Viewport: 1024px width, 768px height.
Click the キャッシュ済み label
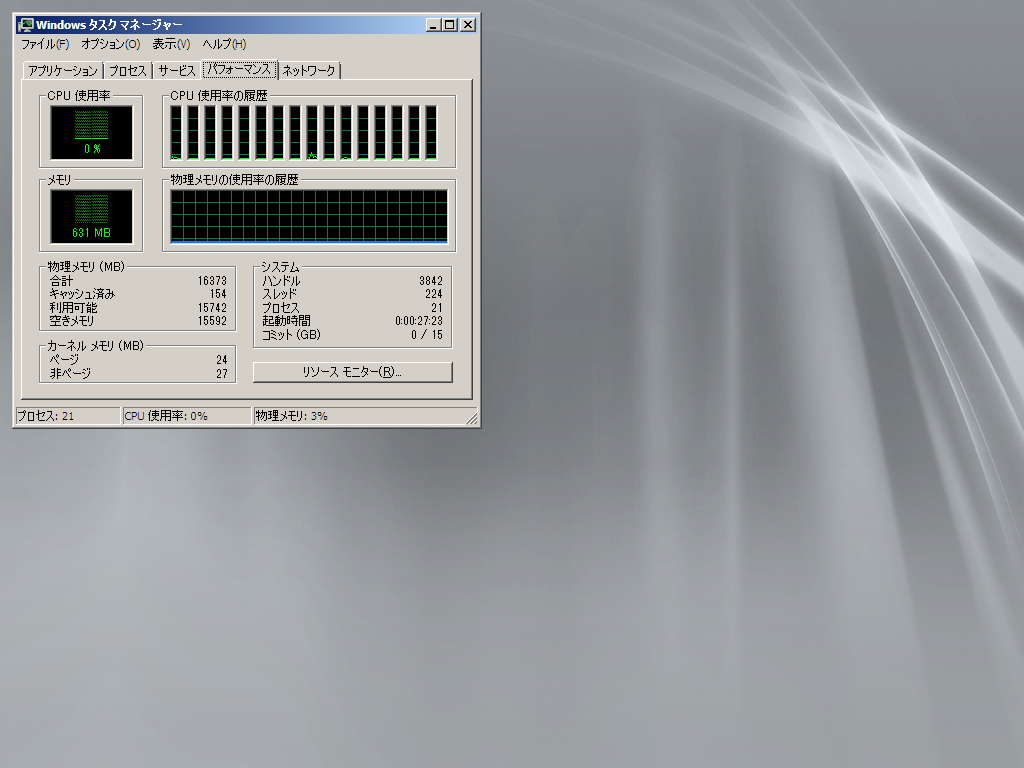tap(82, 294)
